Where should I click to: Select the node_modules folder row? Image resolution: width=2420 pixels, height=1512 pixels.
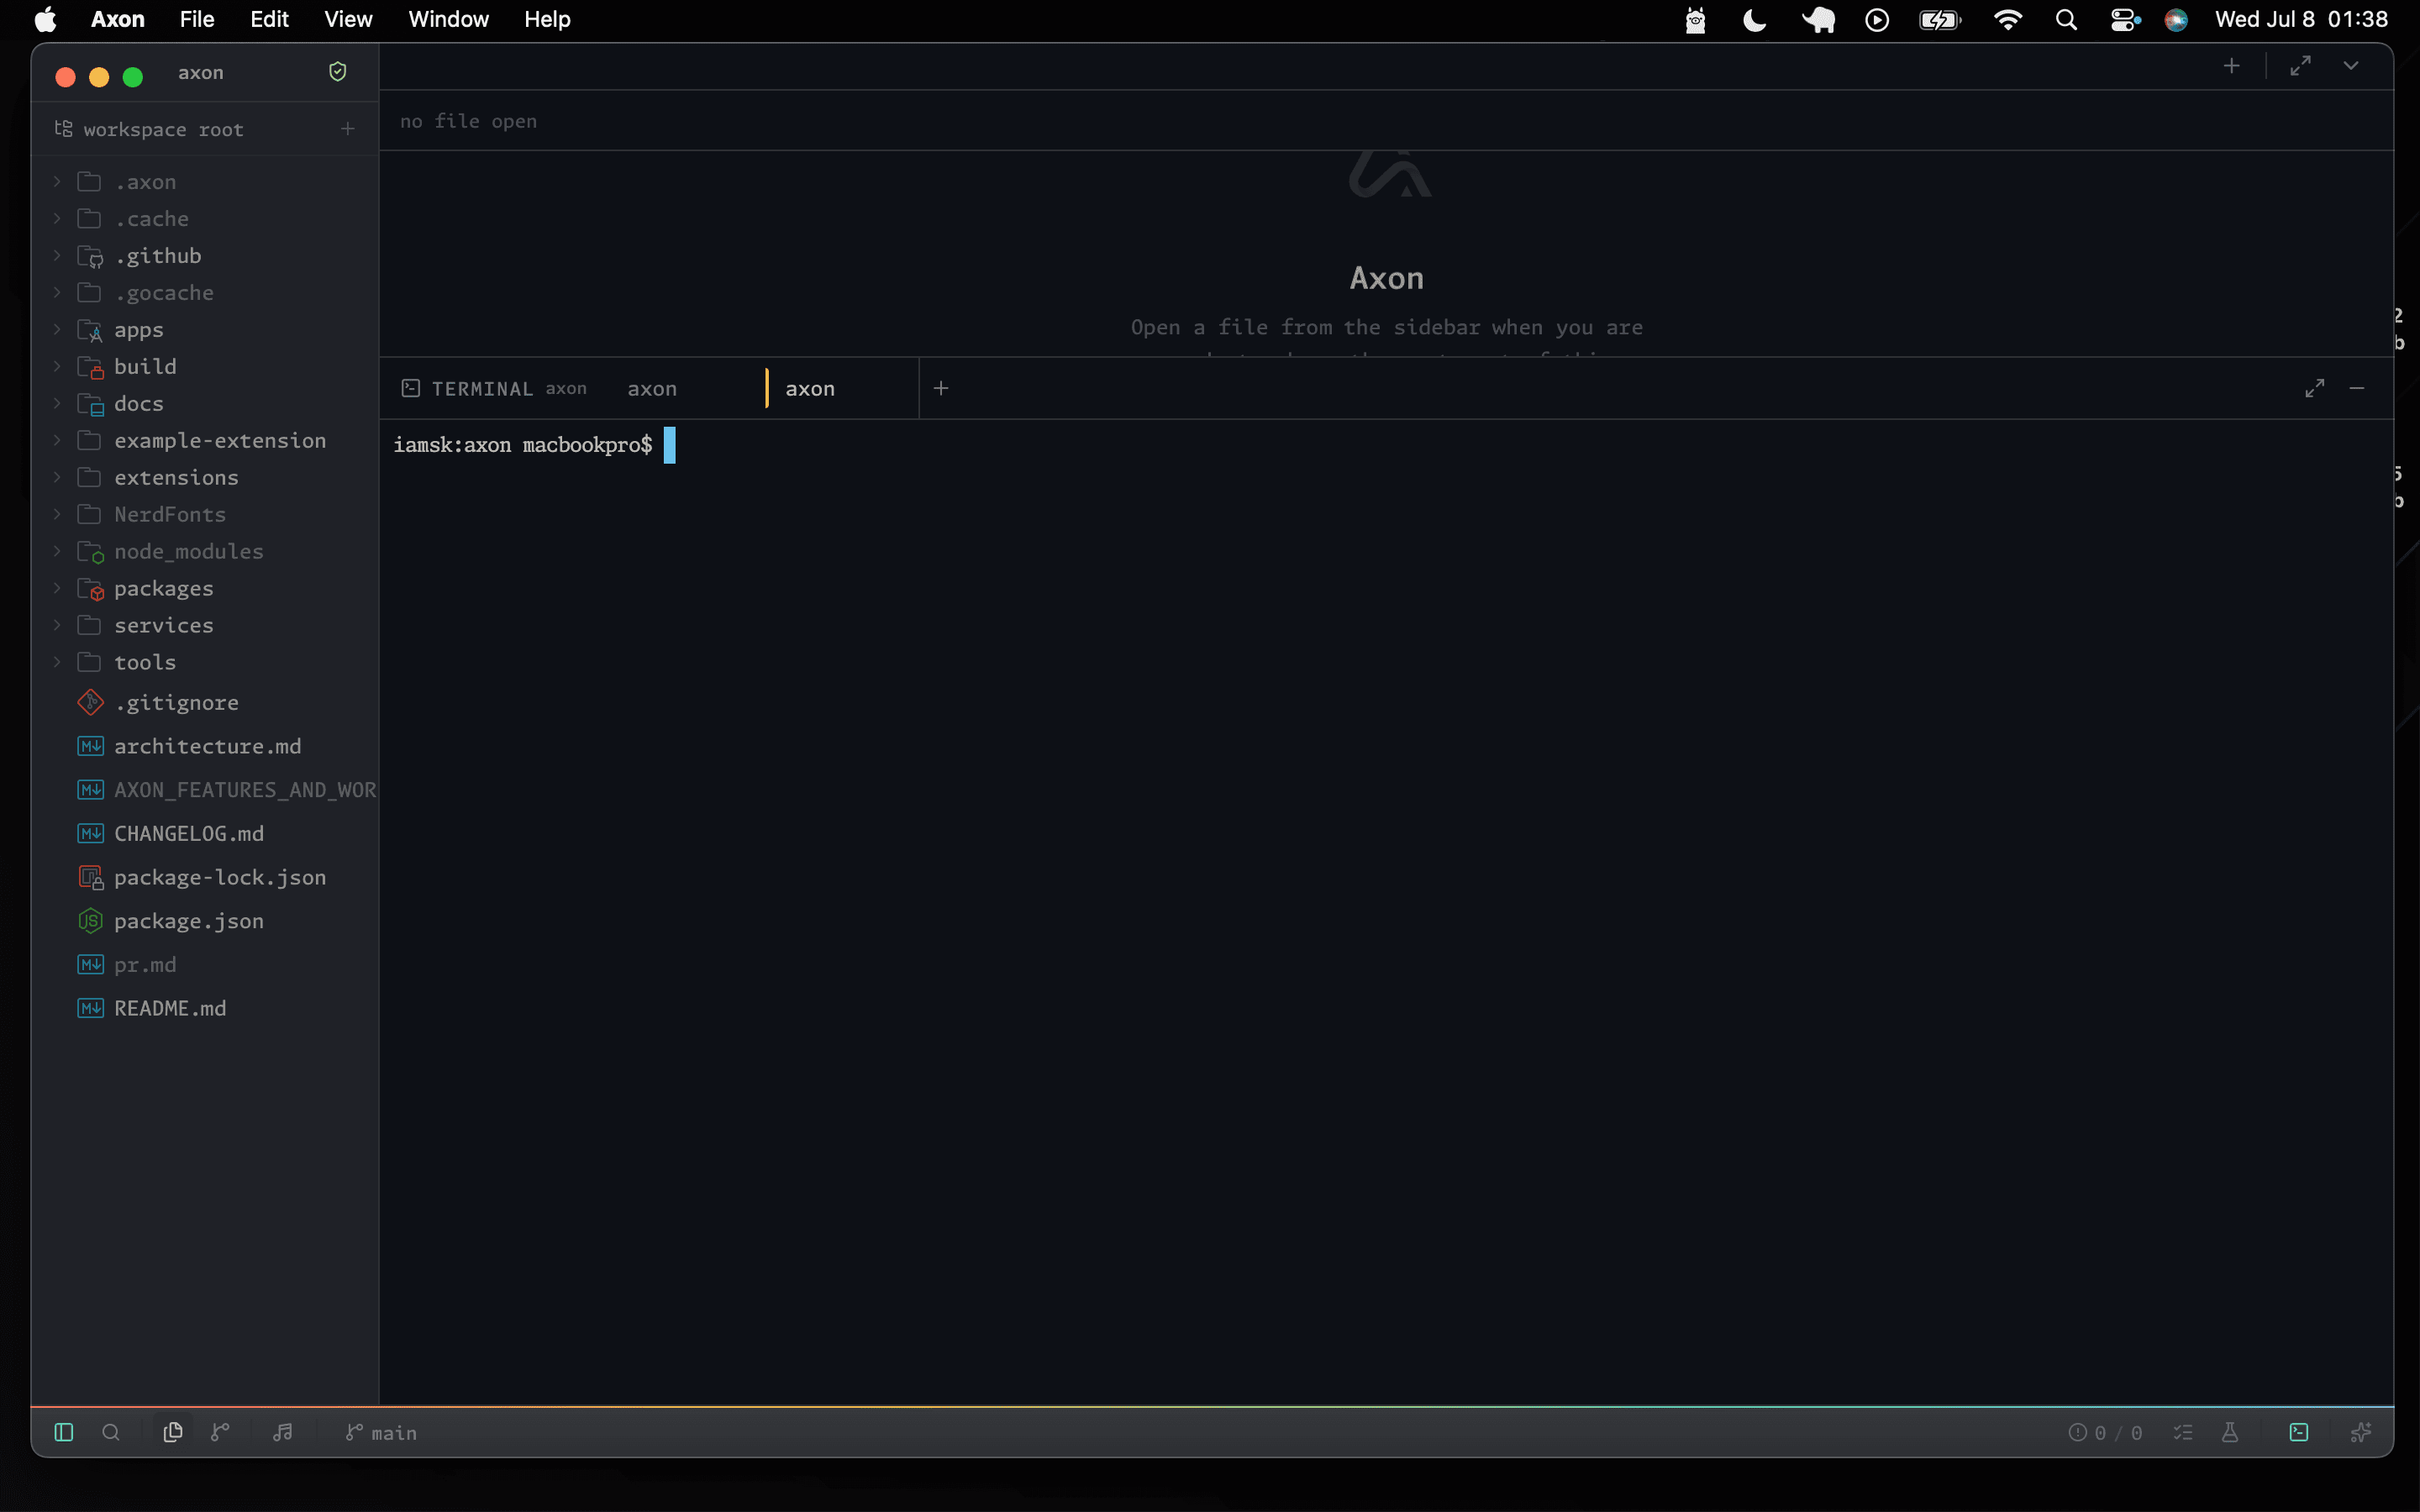point(204,552)
